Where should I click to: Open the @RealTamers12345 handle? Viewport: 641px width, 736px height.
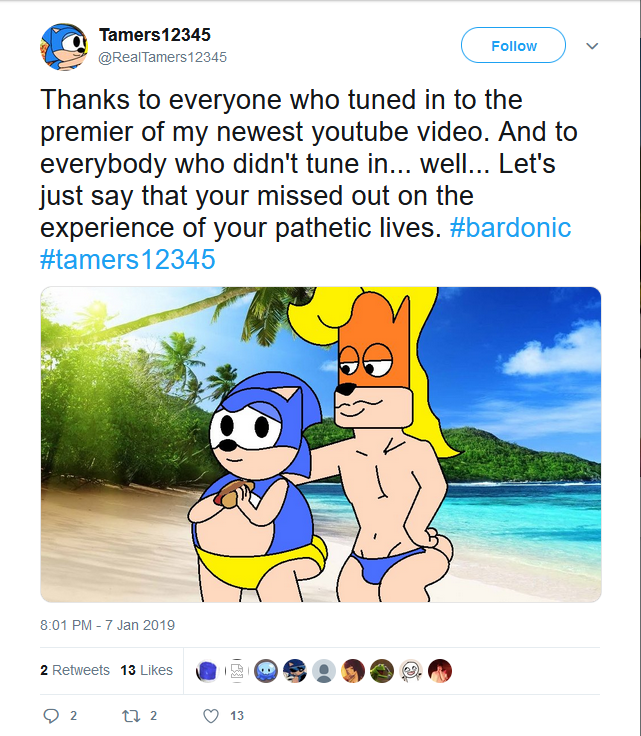(x=162, y=57)
